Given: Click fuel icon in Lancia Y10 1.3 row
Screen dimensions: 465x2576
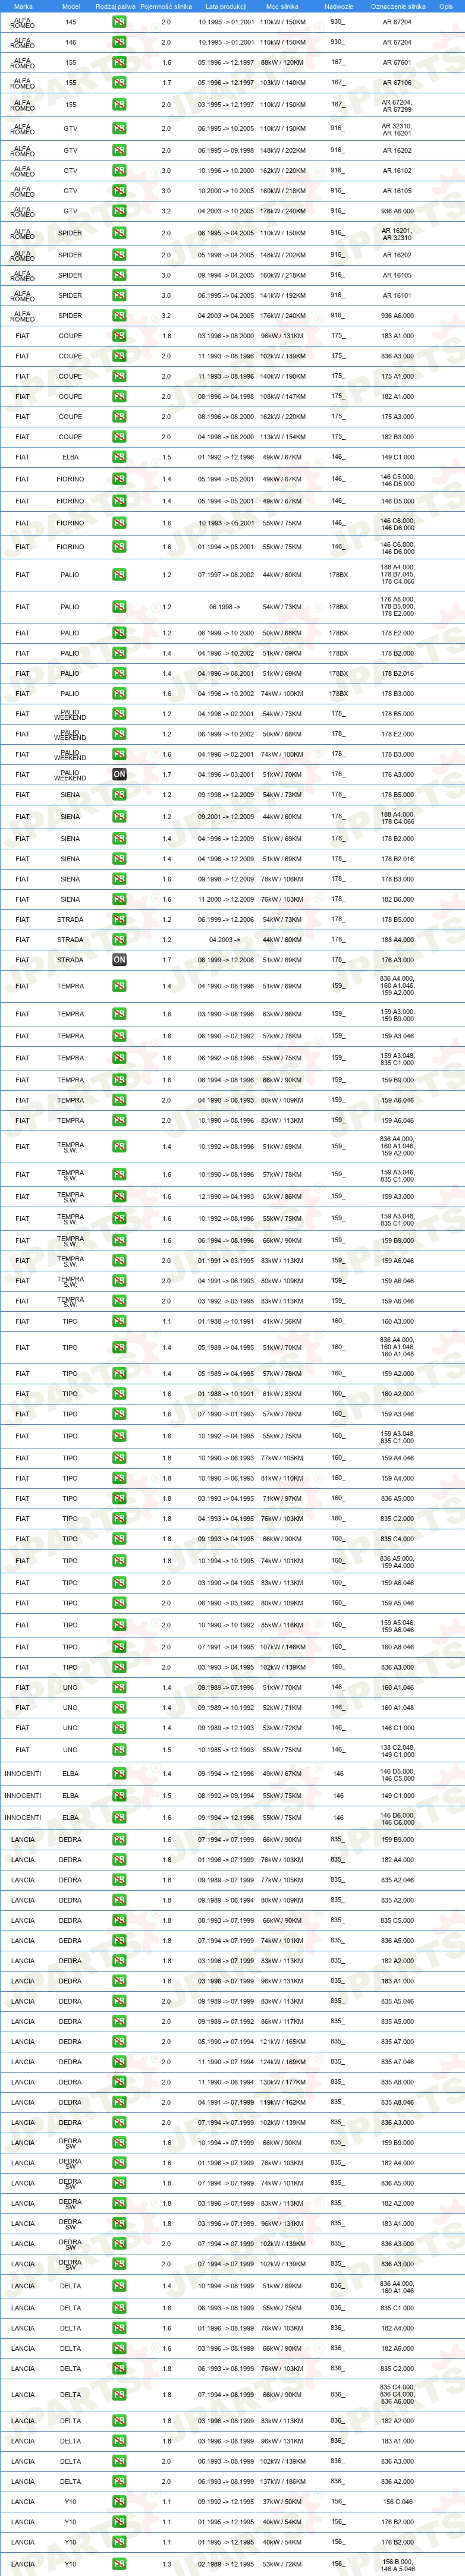Looking at the screenshot, I should point(119,2564).
